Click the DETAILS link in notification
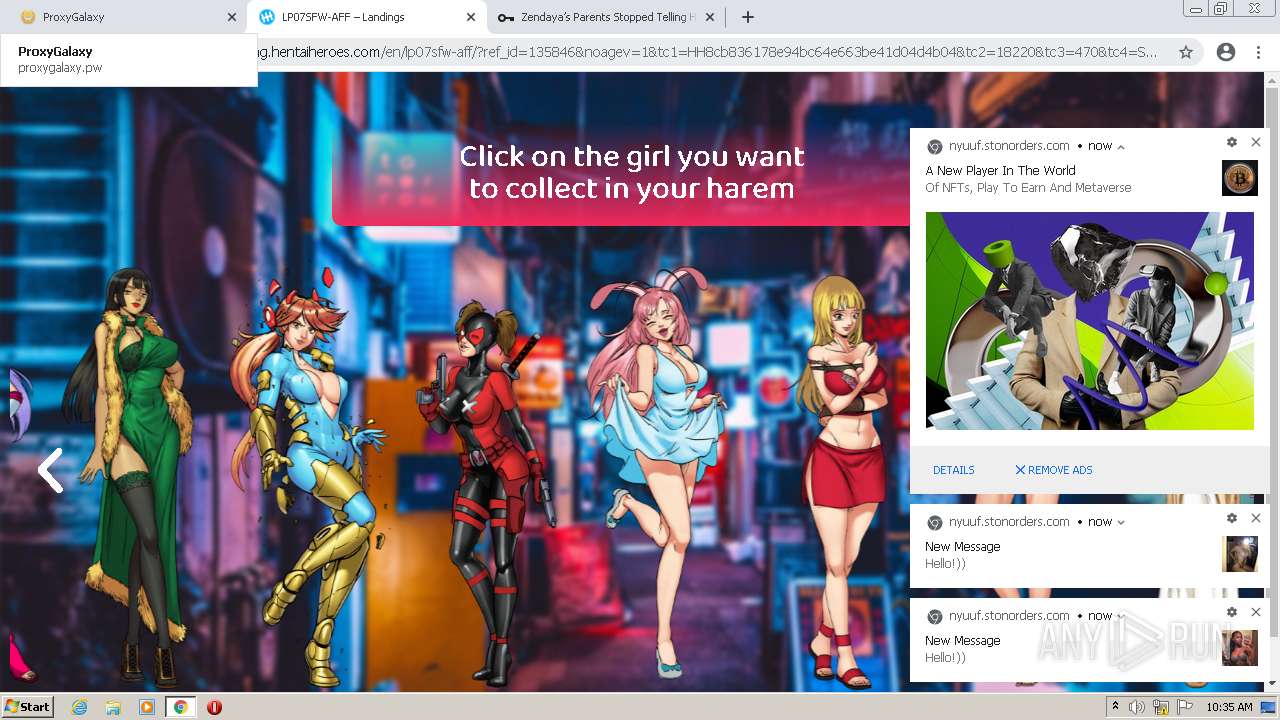 click(x=953, y=470)
